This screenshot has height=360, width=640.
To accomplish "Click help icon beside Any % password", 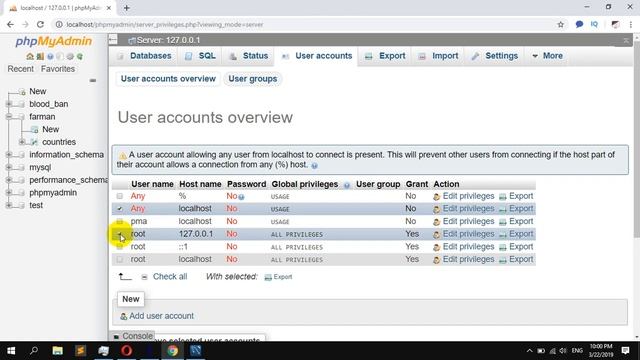I will pos(242,197).
